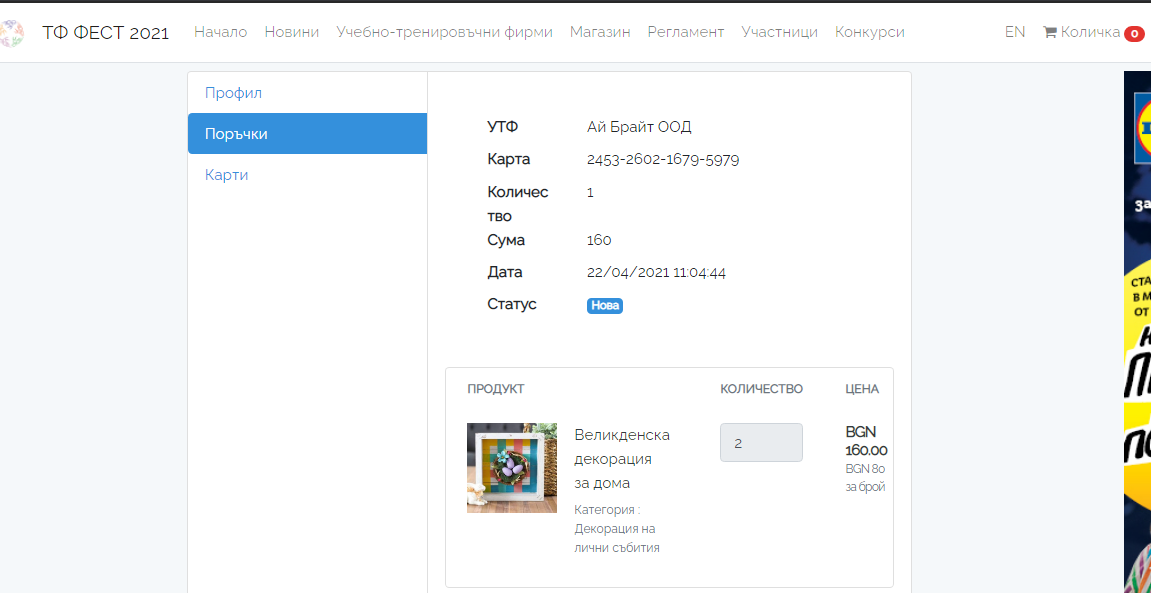Select the Поръчки sidebar tab

click(x=308, y=134)
